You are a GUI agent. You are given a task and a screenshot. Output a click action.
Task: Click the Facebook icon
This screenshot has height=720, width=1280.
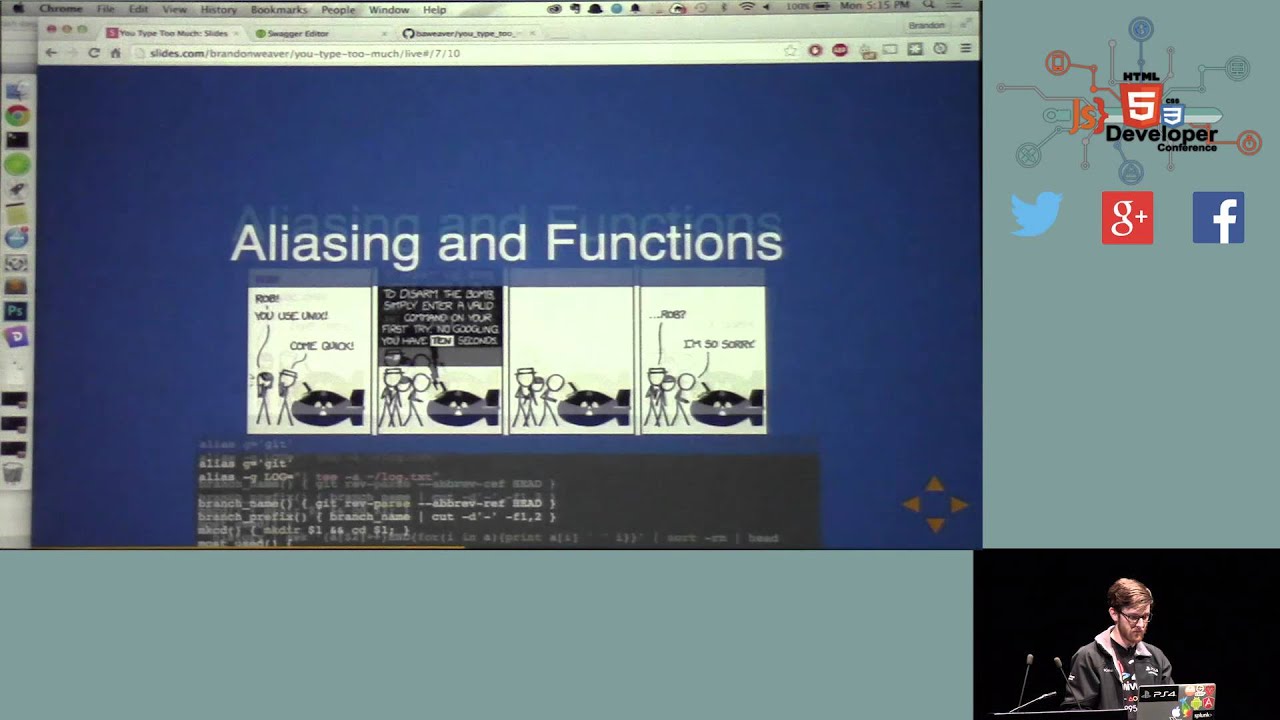pyautogui.click(x=1218, y=217)
